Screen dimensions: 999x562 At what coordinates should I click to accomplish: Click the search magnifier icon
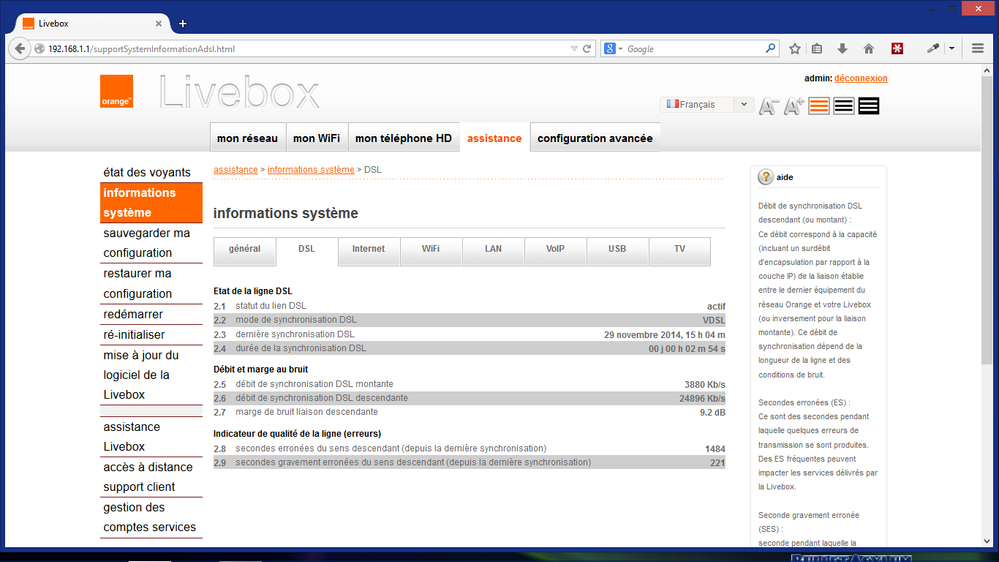(770, 48)
